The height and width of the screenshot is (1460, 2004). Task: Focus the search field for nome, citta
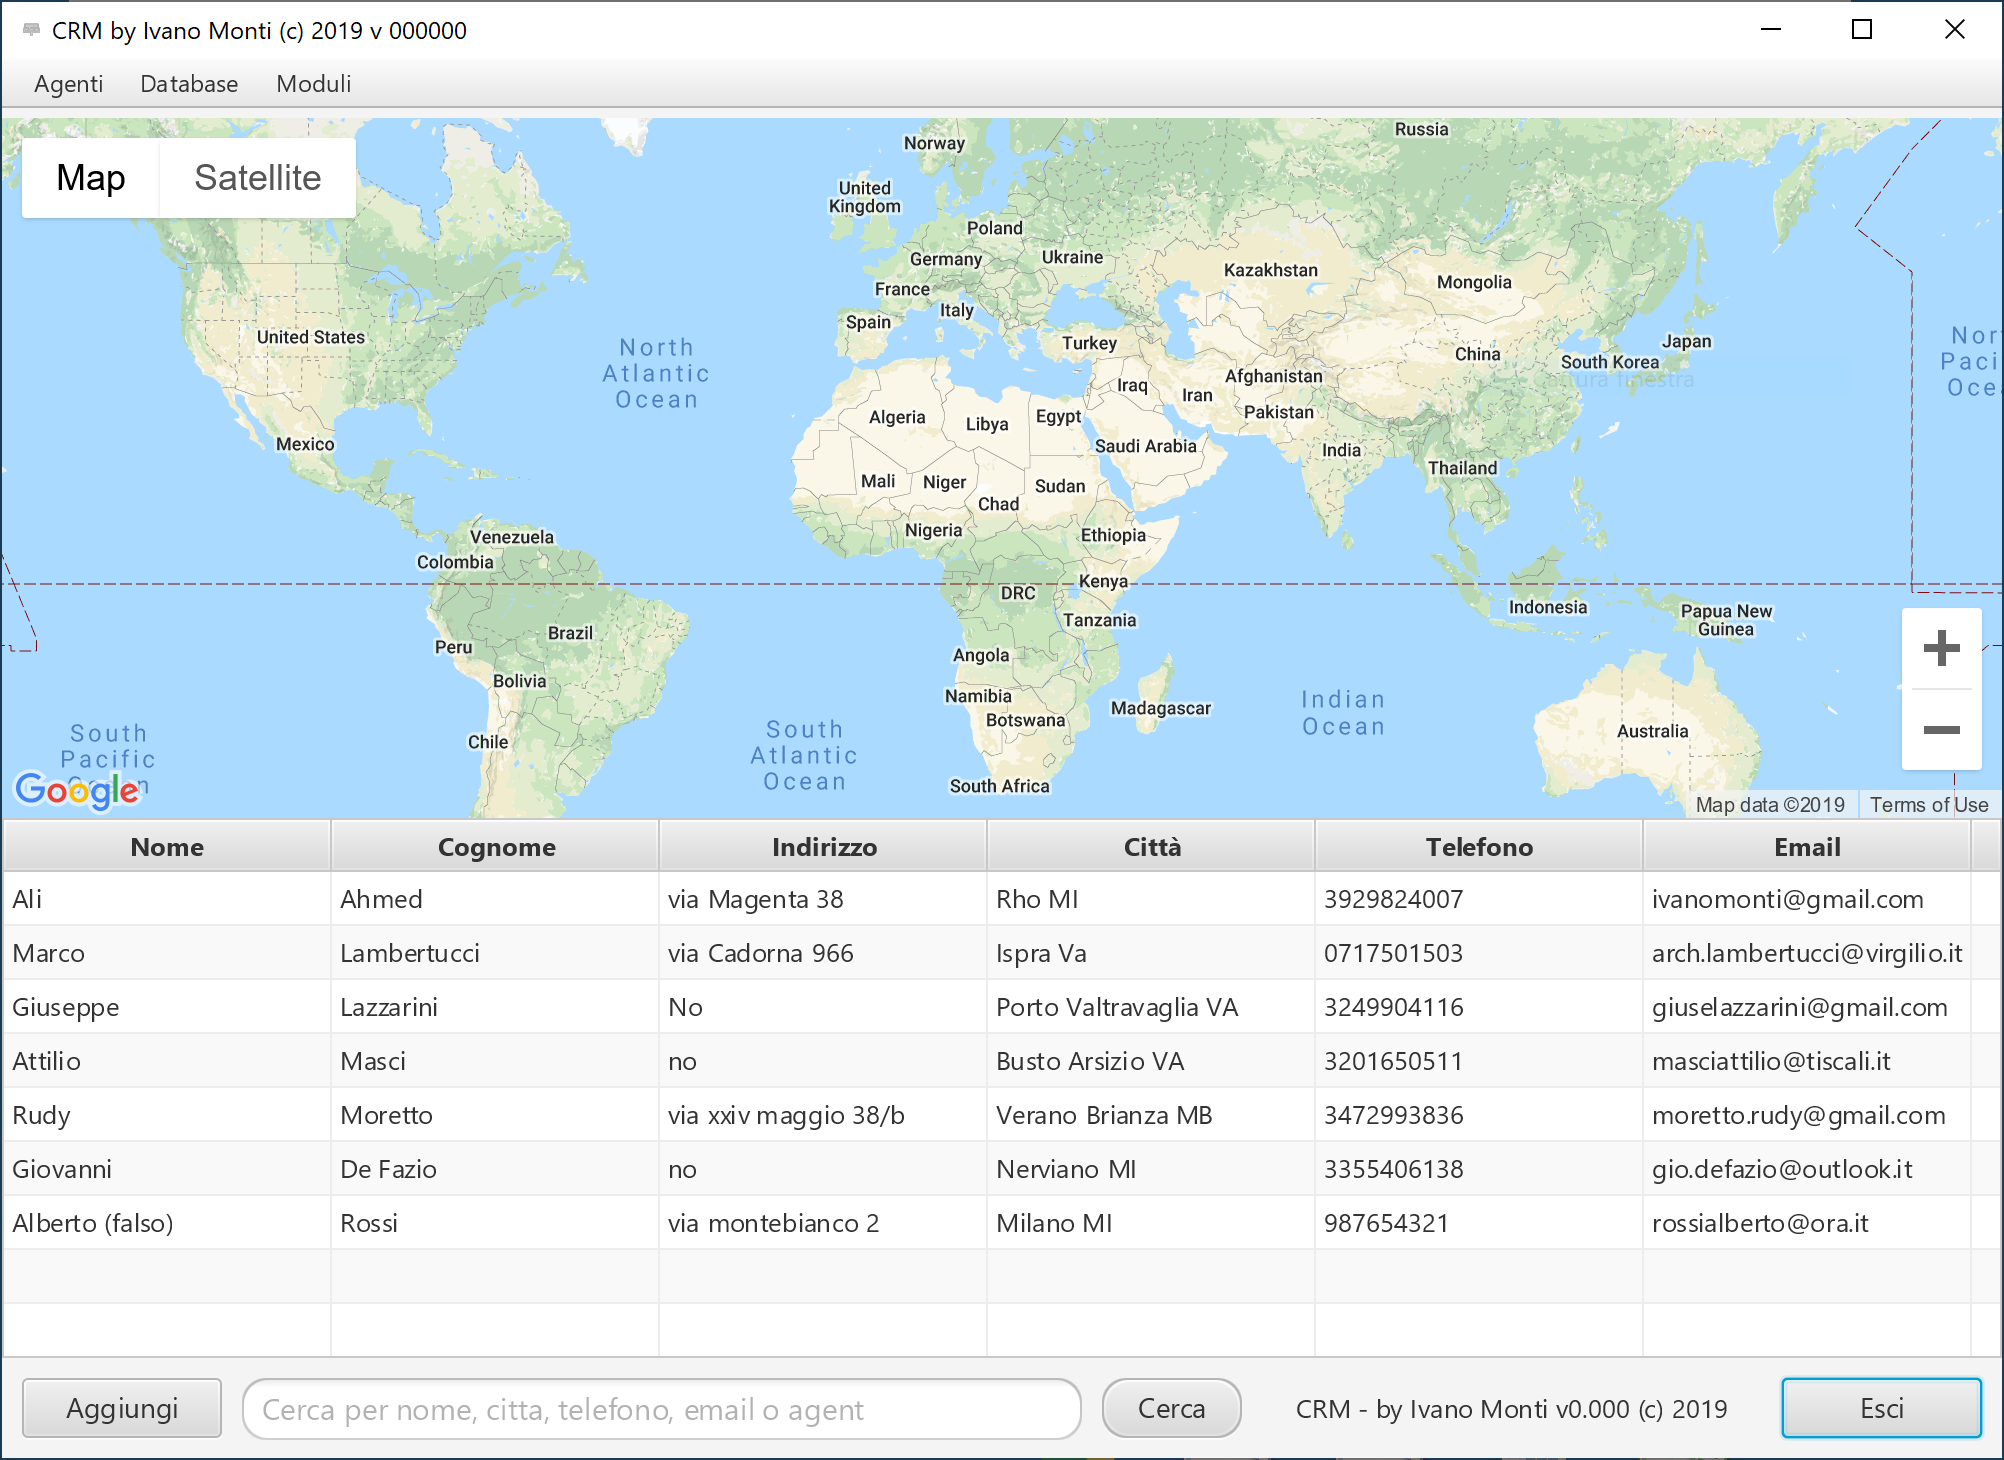[661, 1409]
